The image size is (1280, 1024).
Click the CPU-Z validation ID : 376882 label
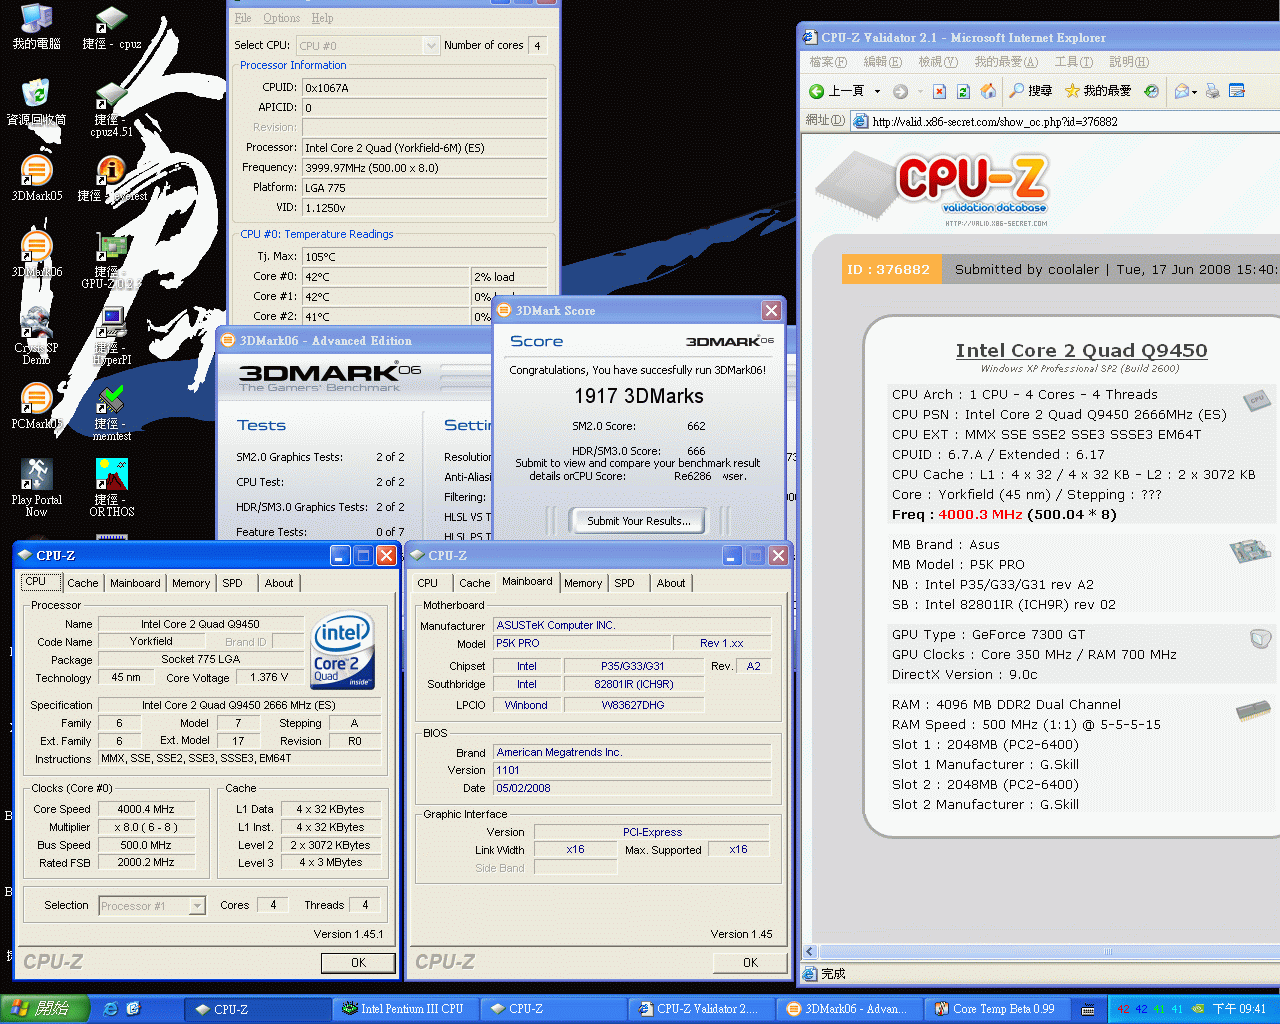(888, 269)
